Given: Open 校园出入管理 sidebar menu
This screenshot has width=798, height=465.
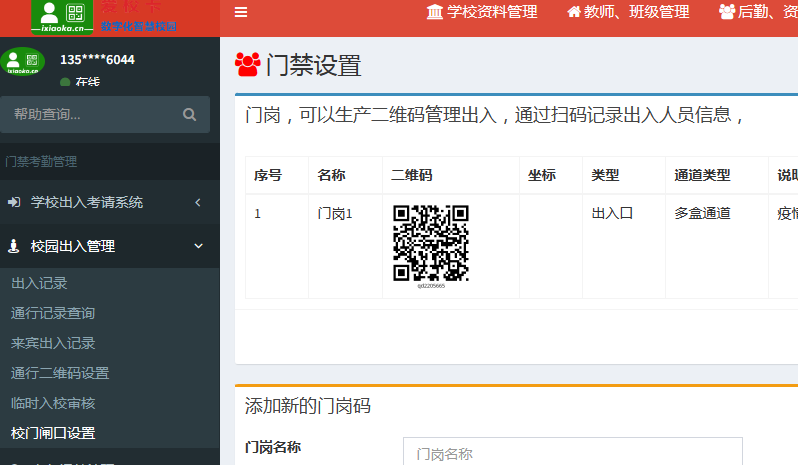Looking at the screenshot, I should coord(110,246).
